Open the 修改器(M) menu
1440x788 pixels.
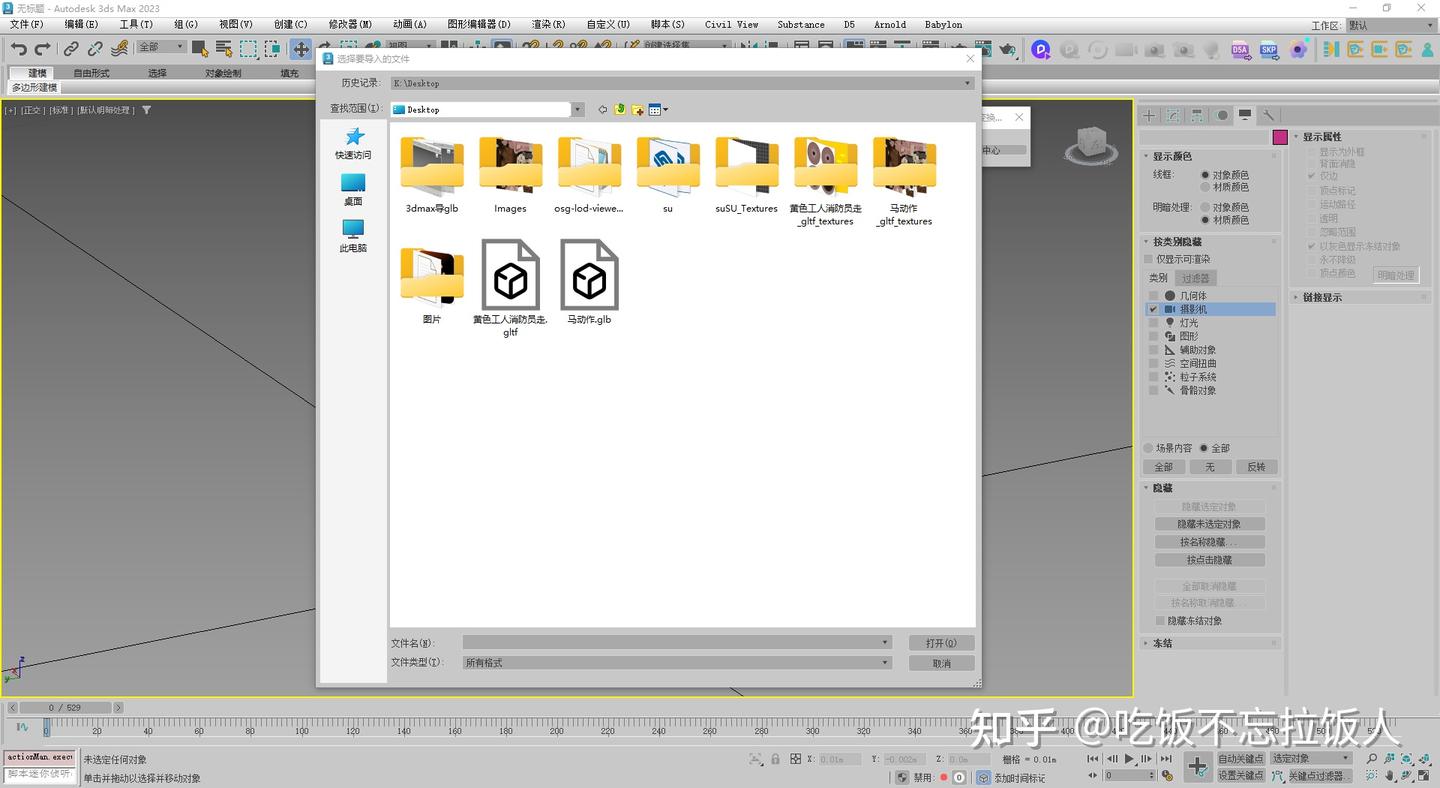[350, 24]
